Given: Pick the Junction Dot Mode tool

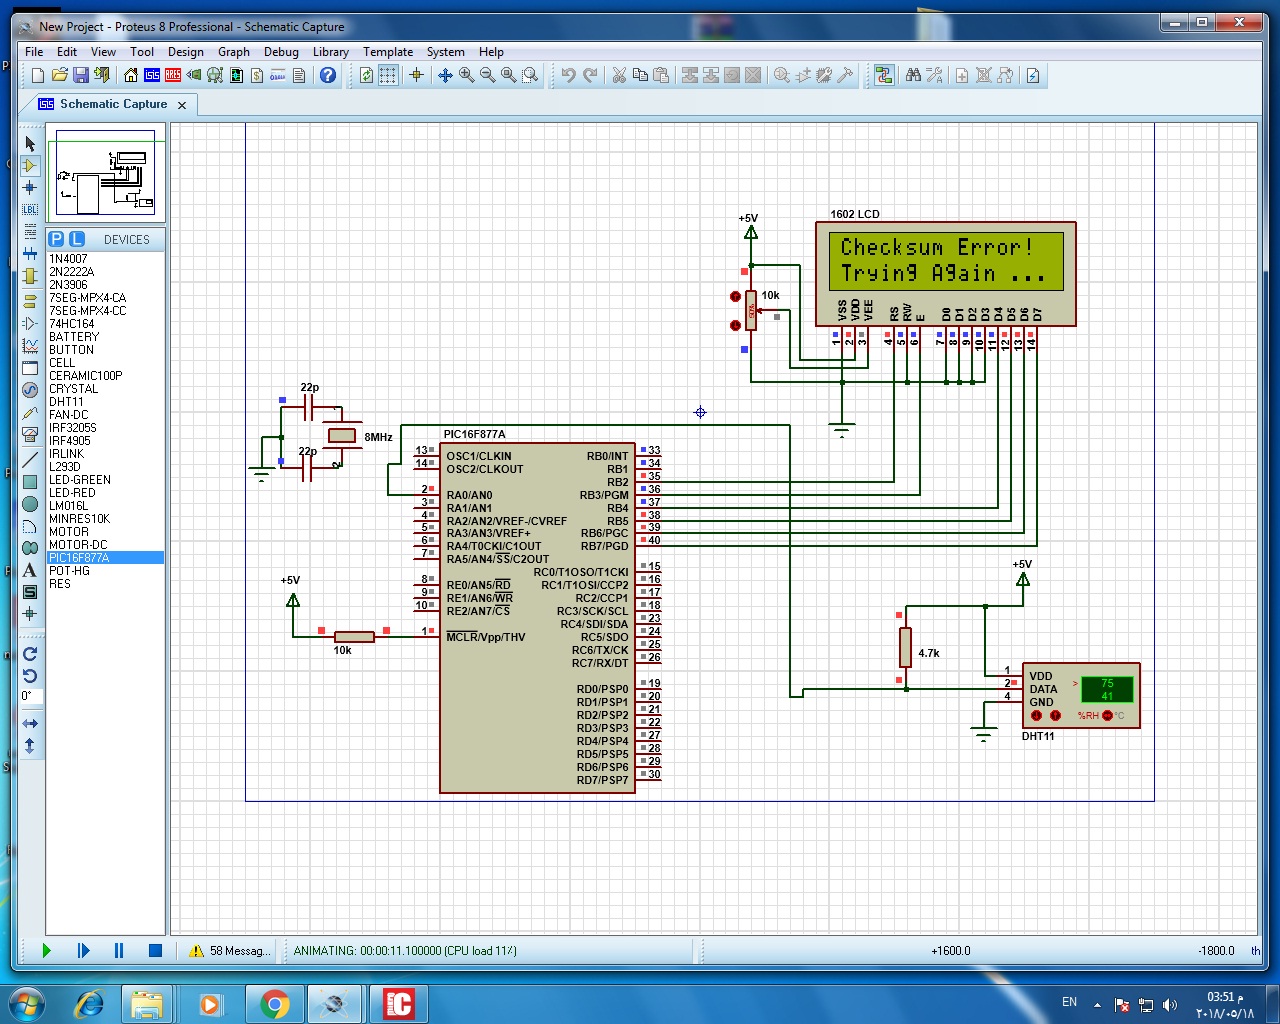Looking at the screenshot, I should (x=30, y=188).
